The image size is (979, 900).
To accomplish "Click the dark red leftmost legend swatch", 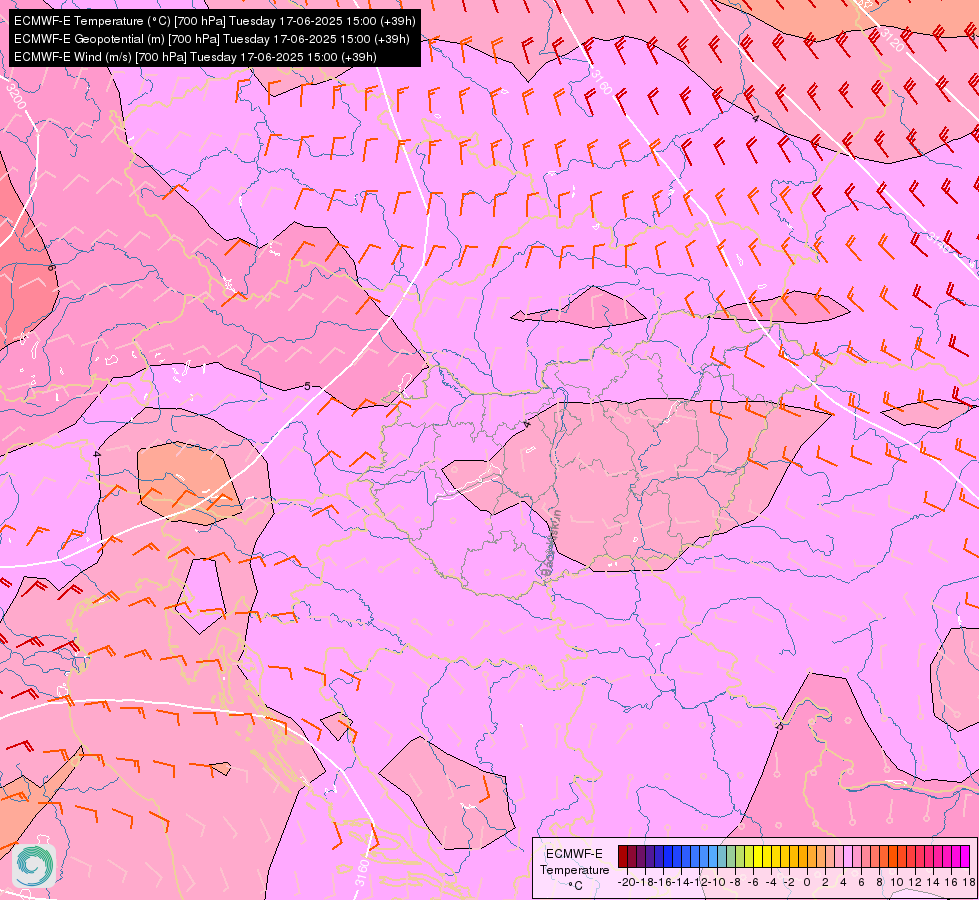I will click(622, 856).
